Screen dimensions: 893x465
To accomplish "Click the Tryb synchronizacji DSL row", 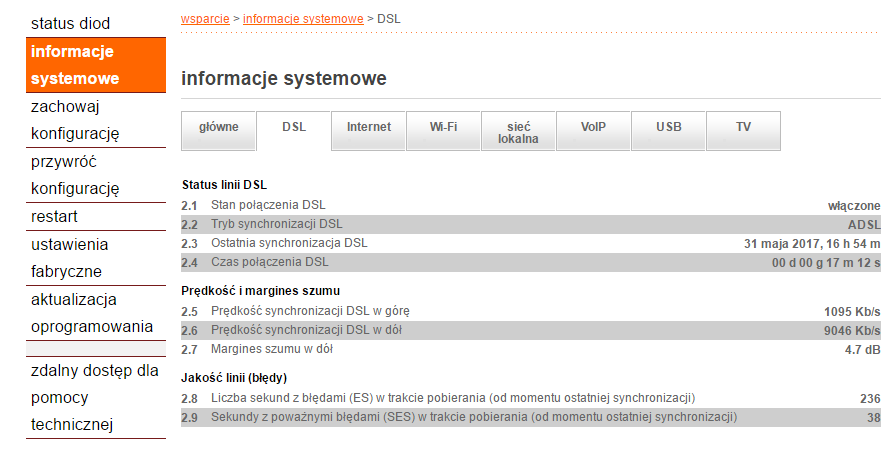I will [x=531, y=224].
